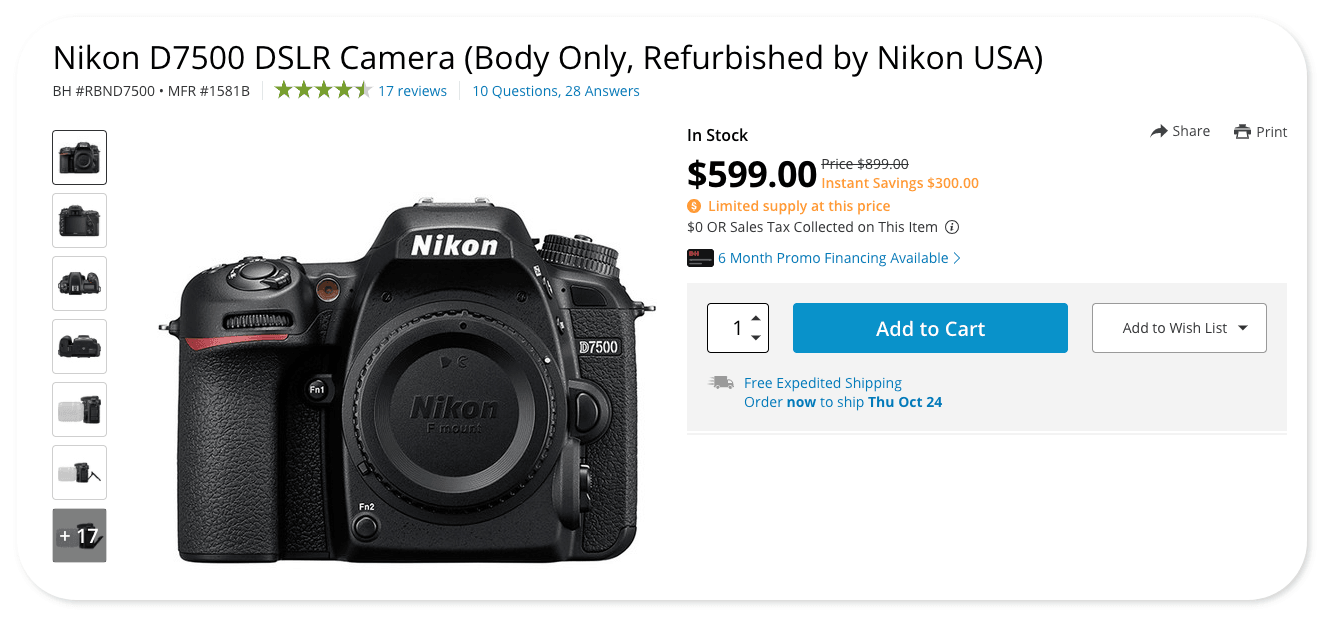Decrease quantity with the down arrow

755,338
